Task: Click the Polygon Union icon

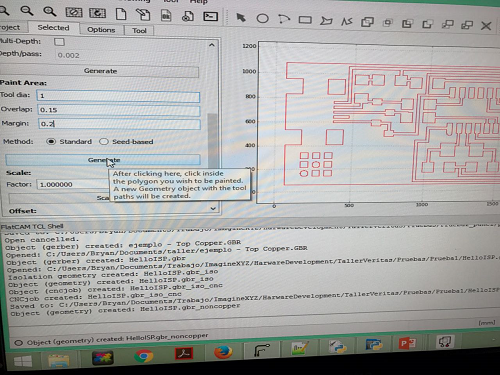Action: tap(367, 22)
